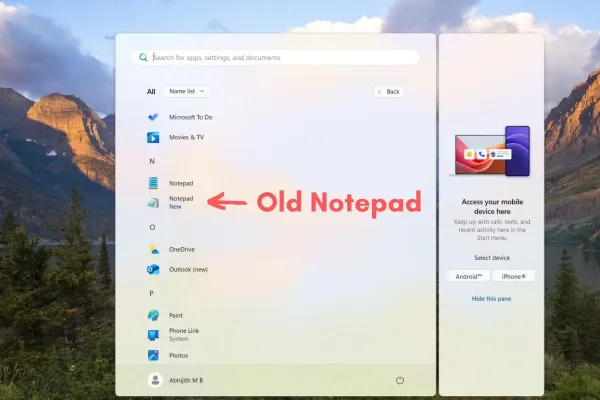Open the Notepad icon marked New

tap(153, 202)
